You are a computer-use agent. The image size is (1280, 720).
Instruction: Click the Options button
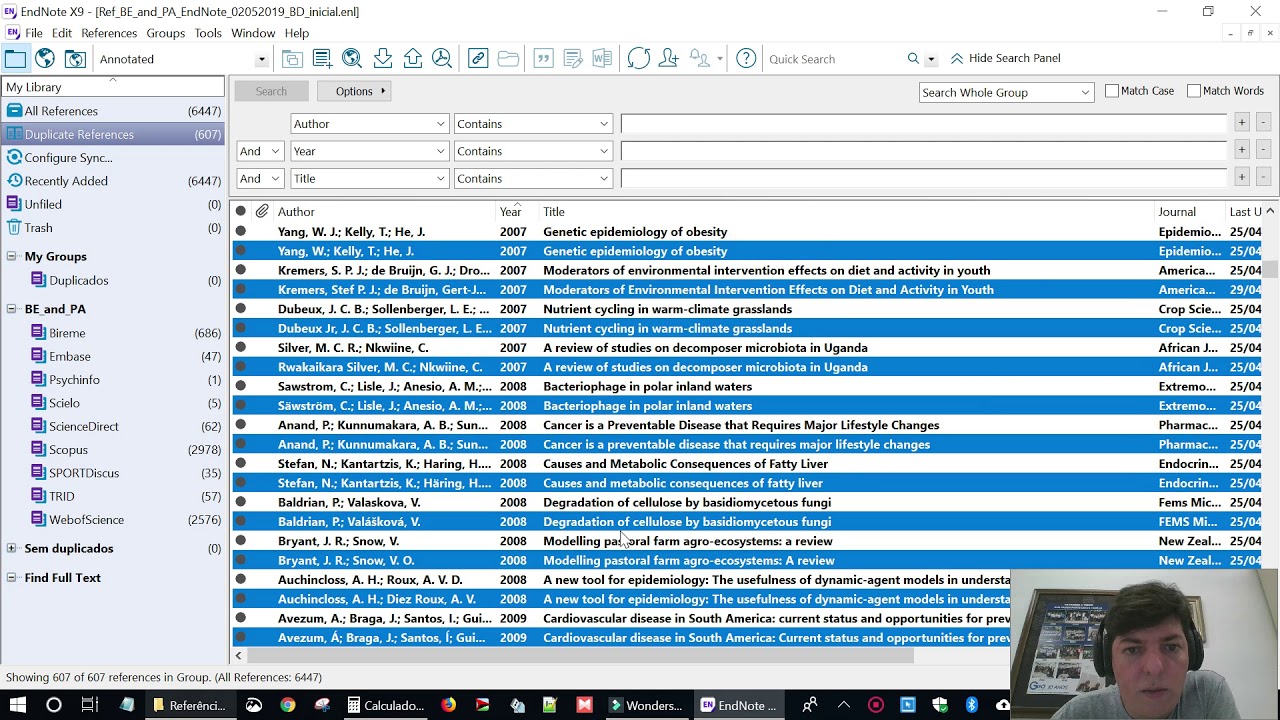point(354,91)
